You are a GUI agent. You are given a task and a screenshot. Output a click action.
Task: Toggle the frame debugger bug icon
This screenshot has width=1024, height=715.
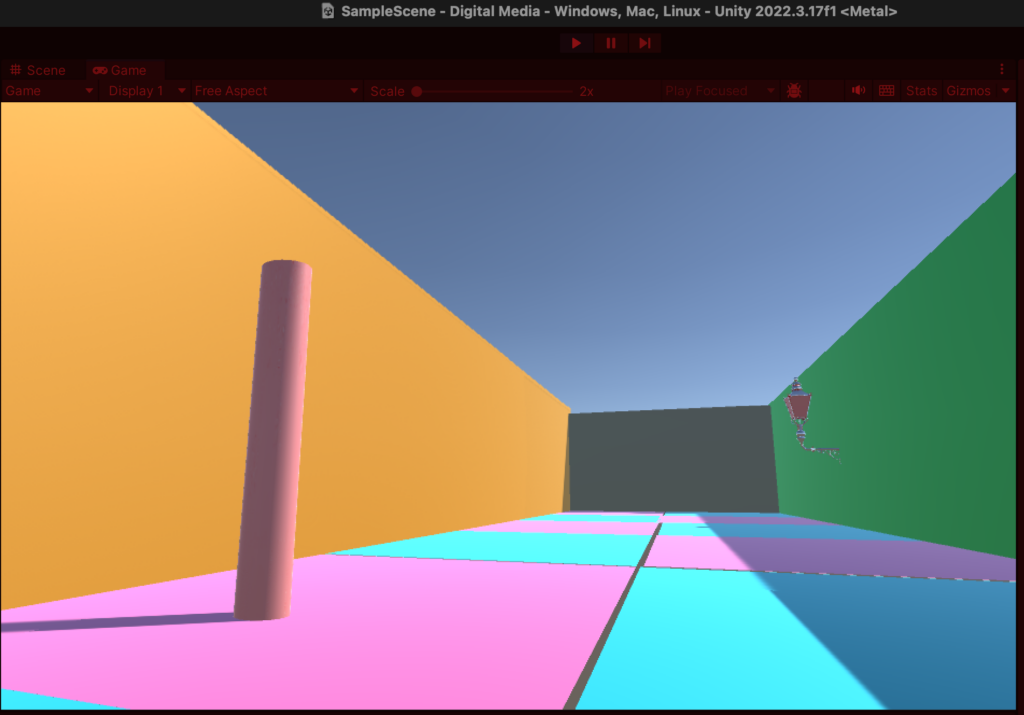pos(794,91)
